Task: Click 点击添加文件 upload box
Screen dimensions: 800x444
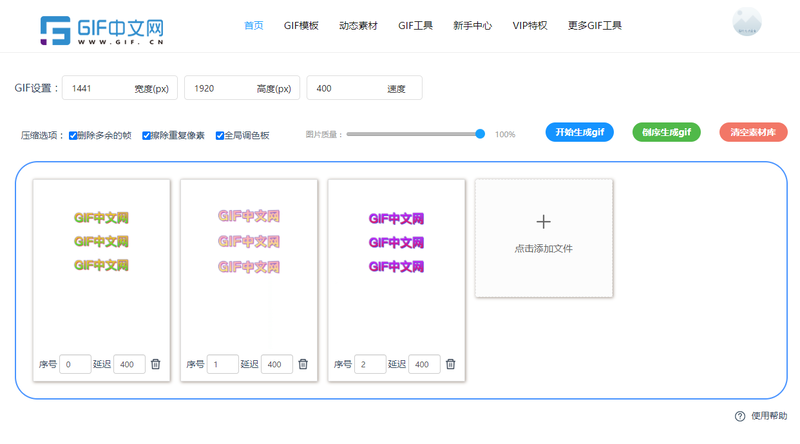Action: click(x=544, y=238)
